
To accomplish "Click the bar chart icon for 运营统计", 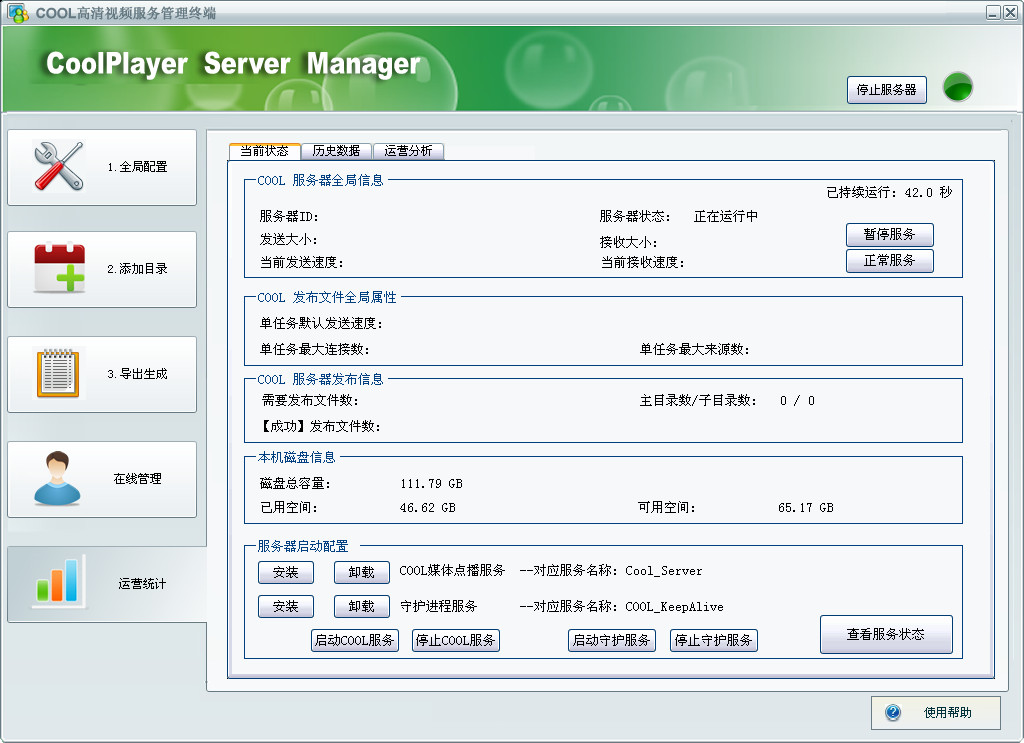I will tap(58, 582).
